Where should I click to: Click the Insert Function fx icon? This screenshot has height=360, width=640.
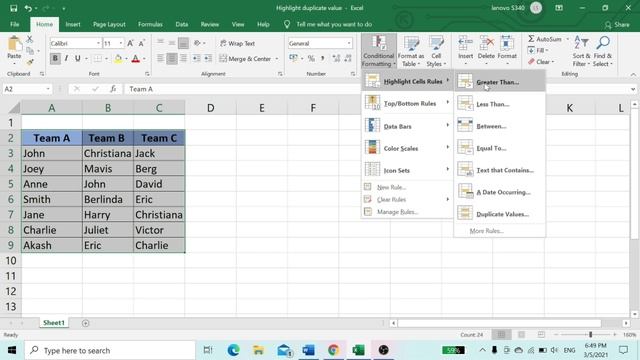point(113,89)
